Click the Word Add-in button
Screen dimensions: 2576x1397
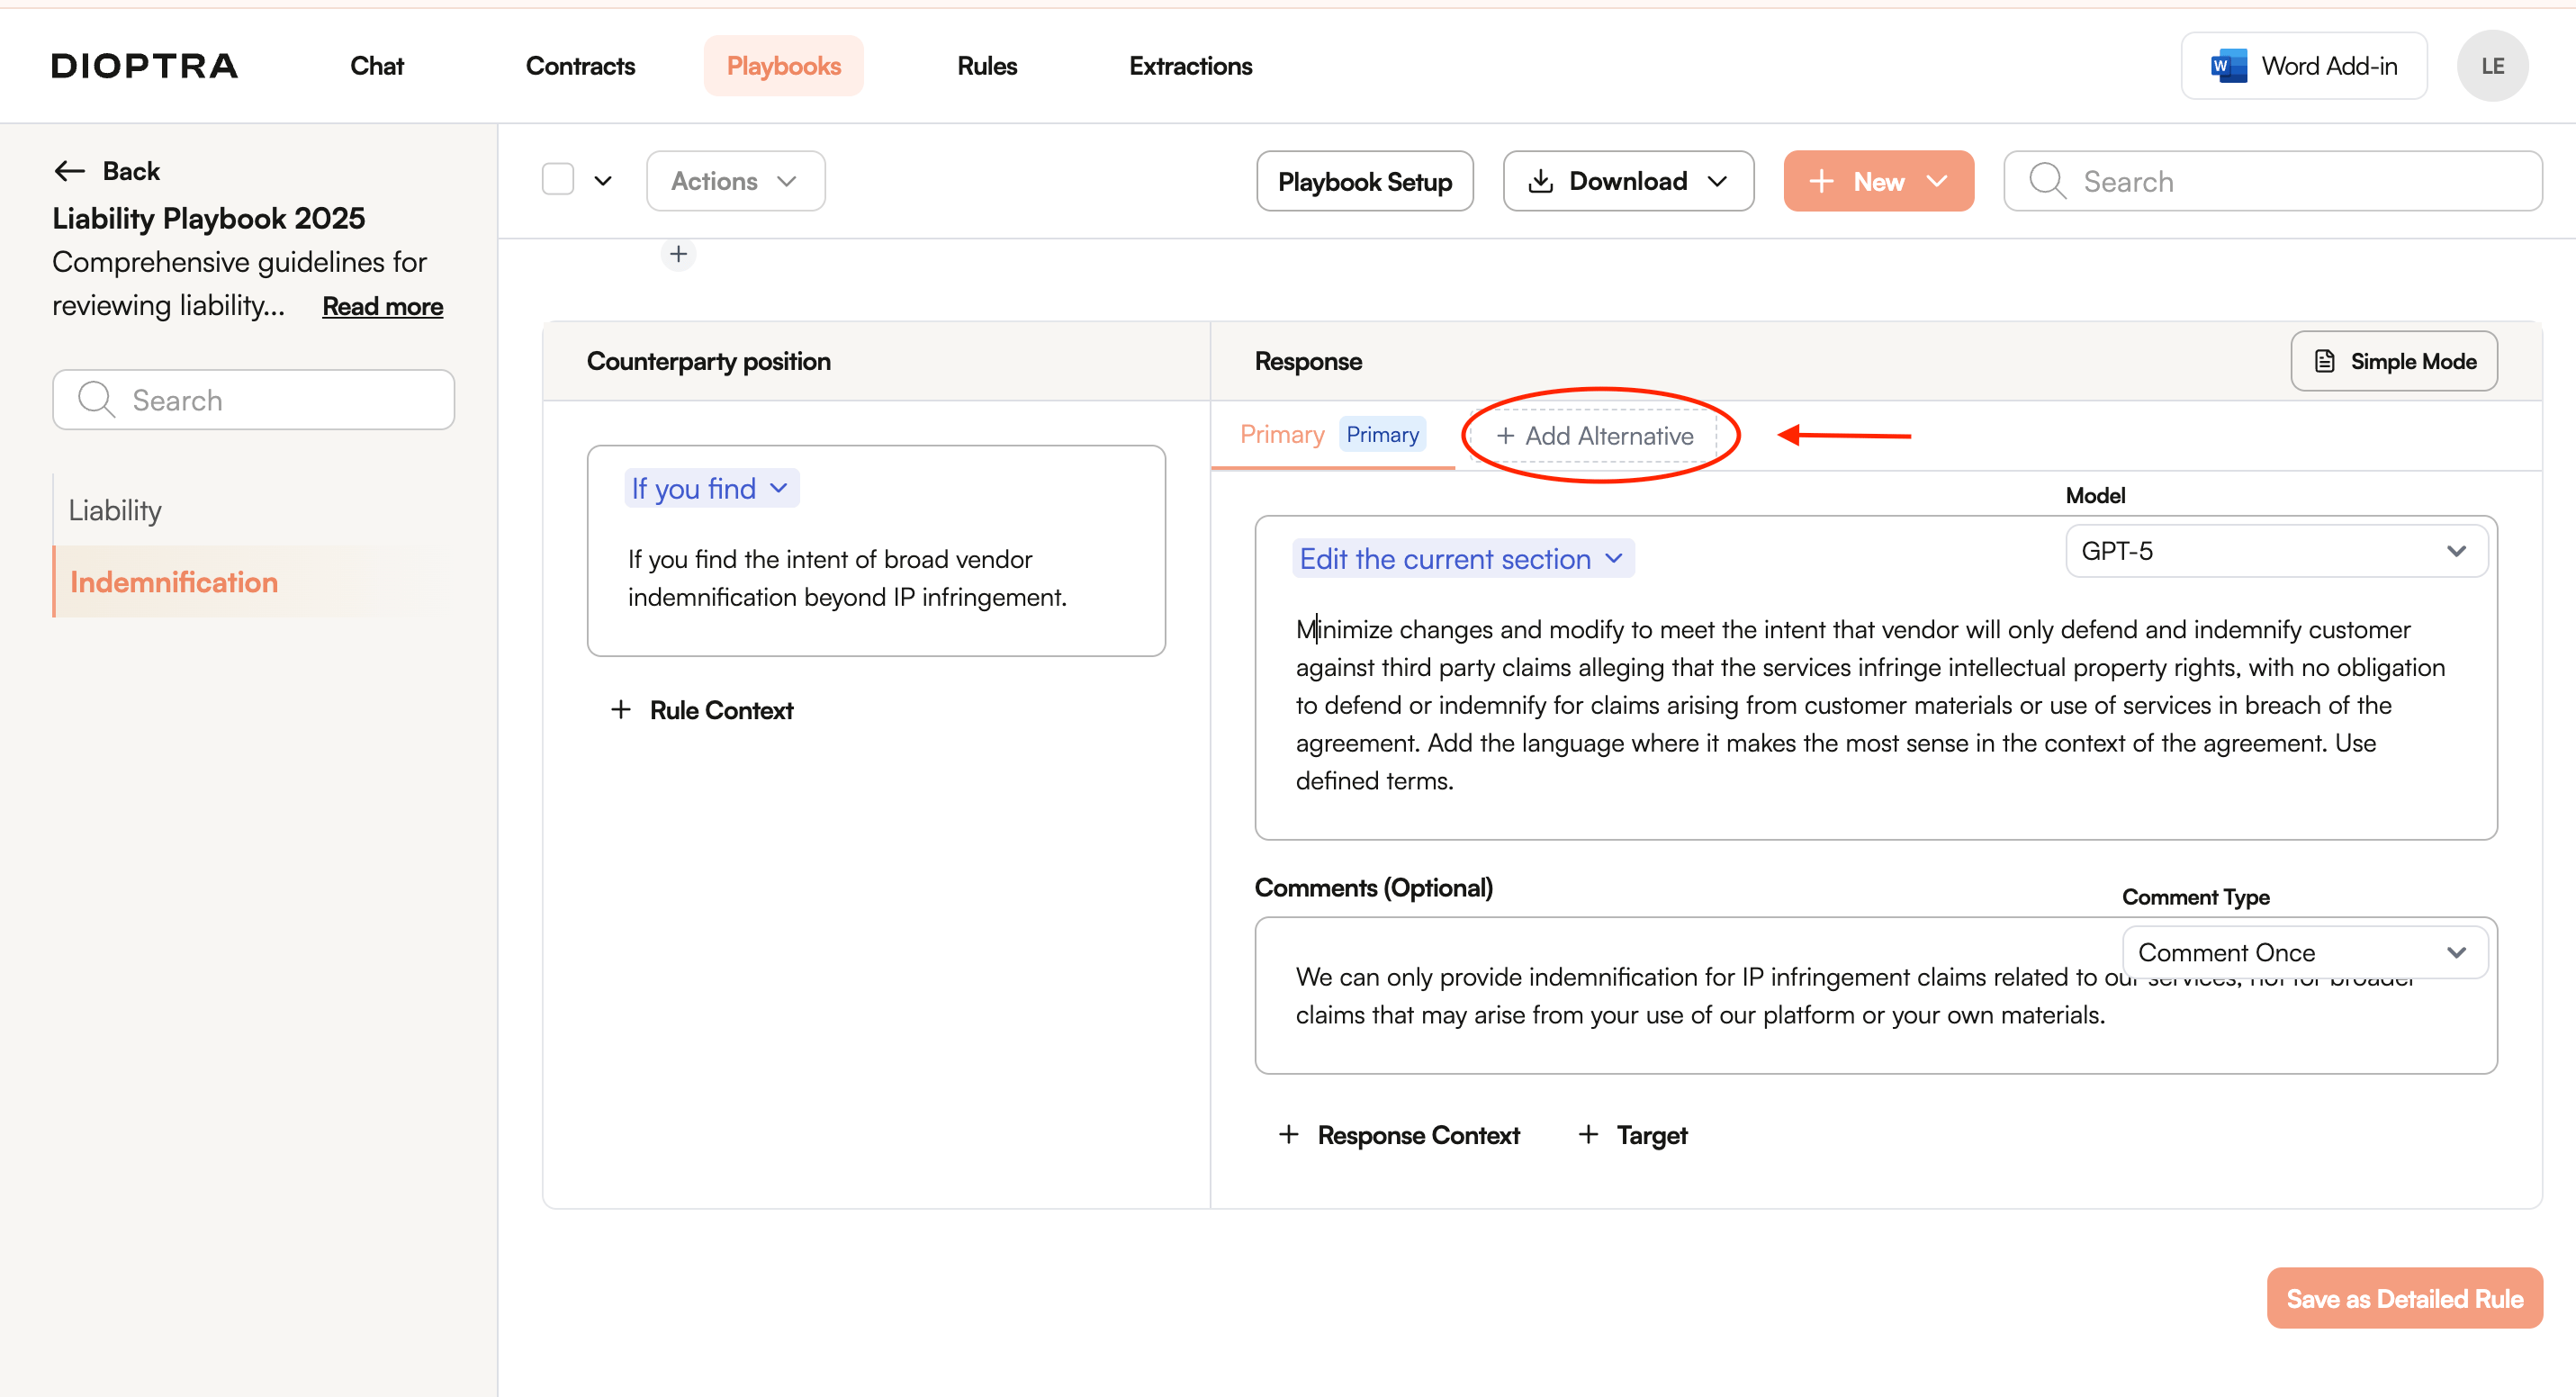click(2303, 66)
